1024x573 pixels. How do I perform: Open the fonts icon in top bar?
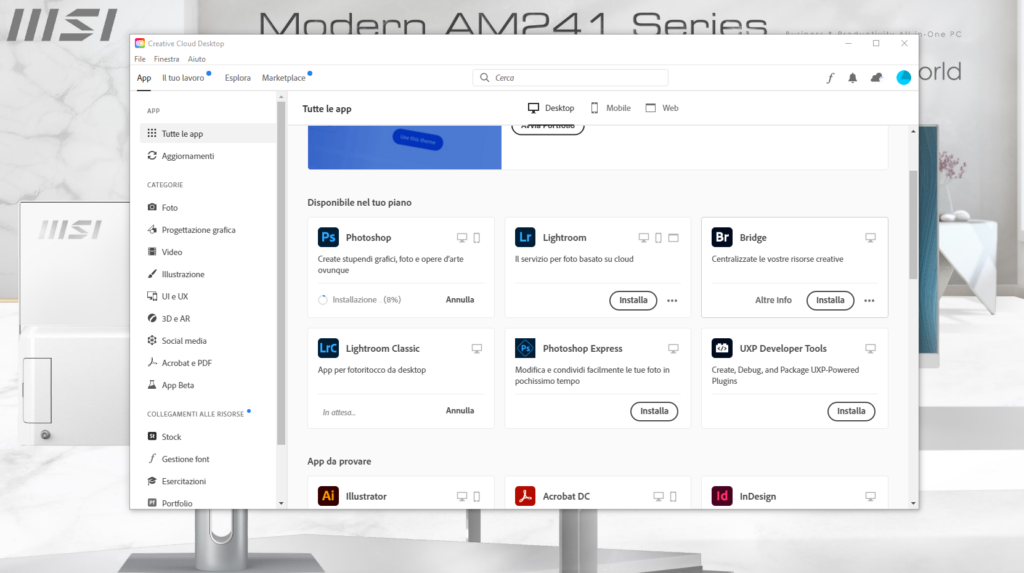tap(830, 78)
